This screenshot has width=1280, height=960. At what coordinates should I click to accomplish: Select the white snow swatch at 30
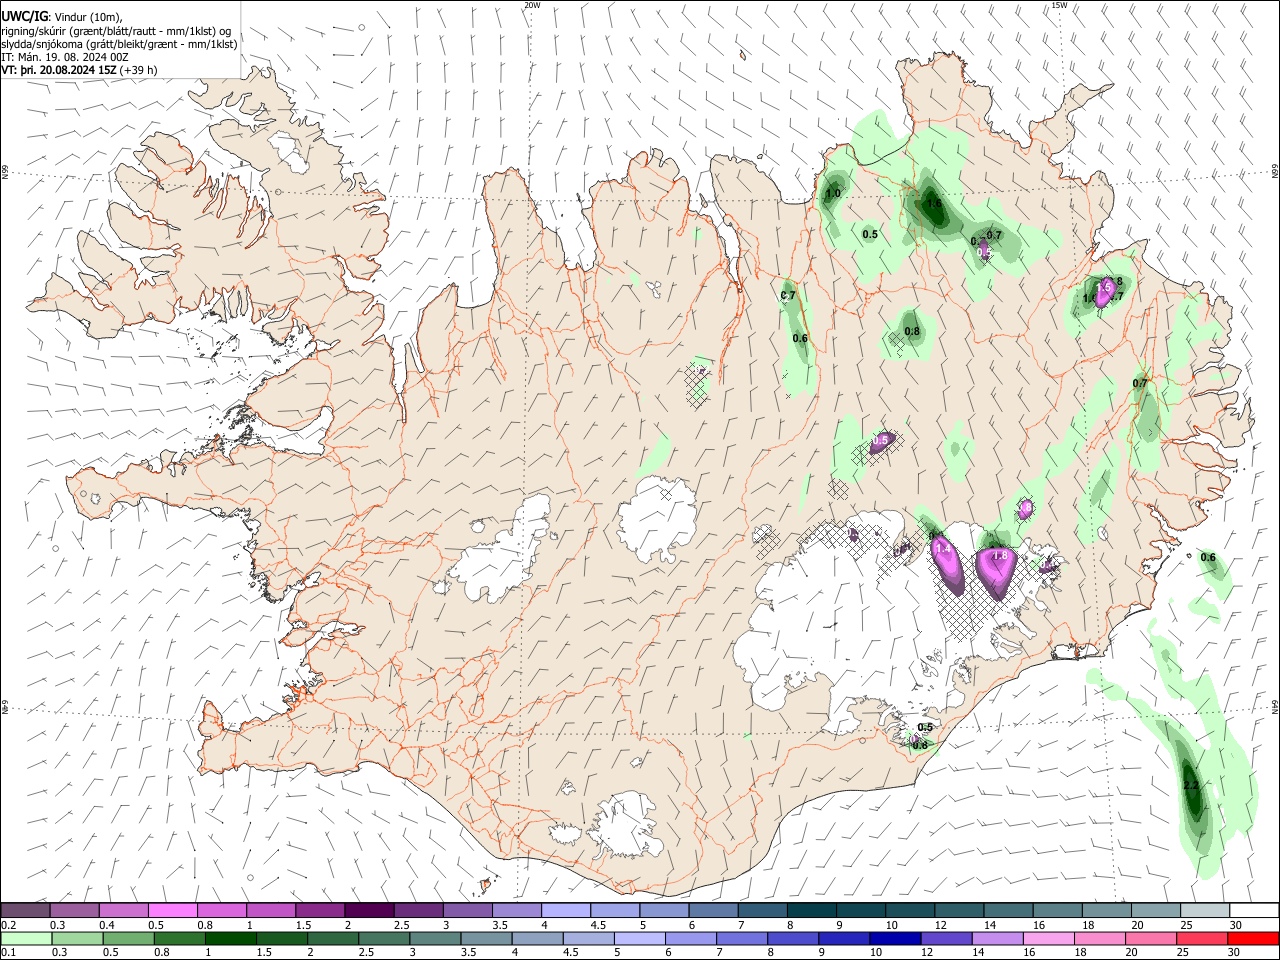point(1252,911)
